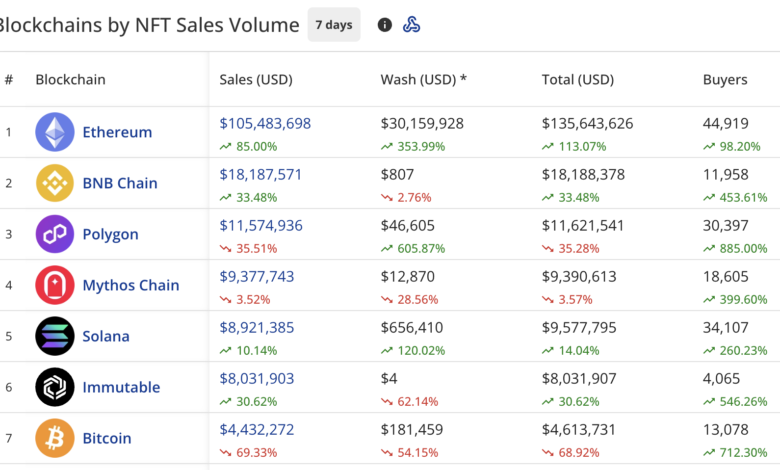Open the Mythos Chain name link
780x470 pixels.
click(x=131, y=285)
